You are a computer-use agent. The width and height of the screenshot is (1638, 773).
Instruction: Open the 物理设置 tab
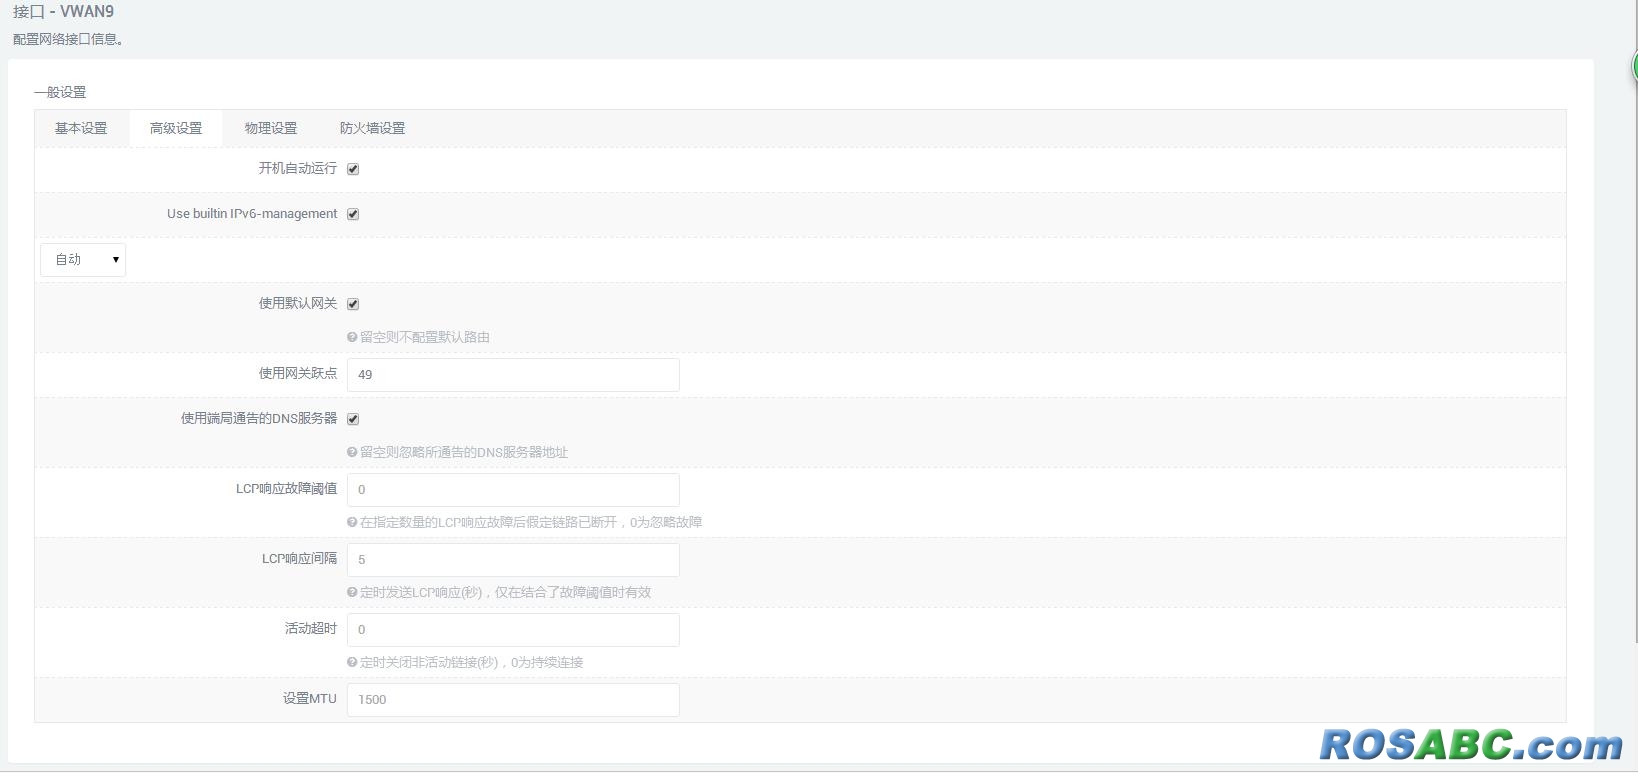(x=271, y=128)
